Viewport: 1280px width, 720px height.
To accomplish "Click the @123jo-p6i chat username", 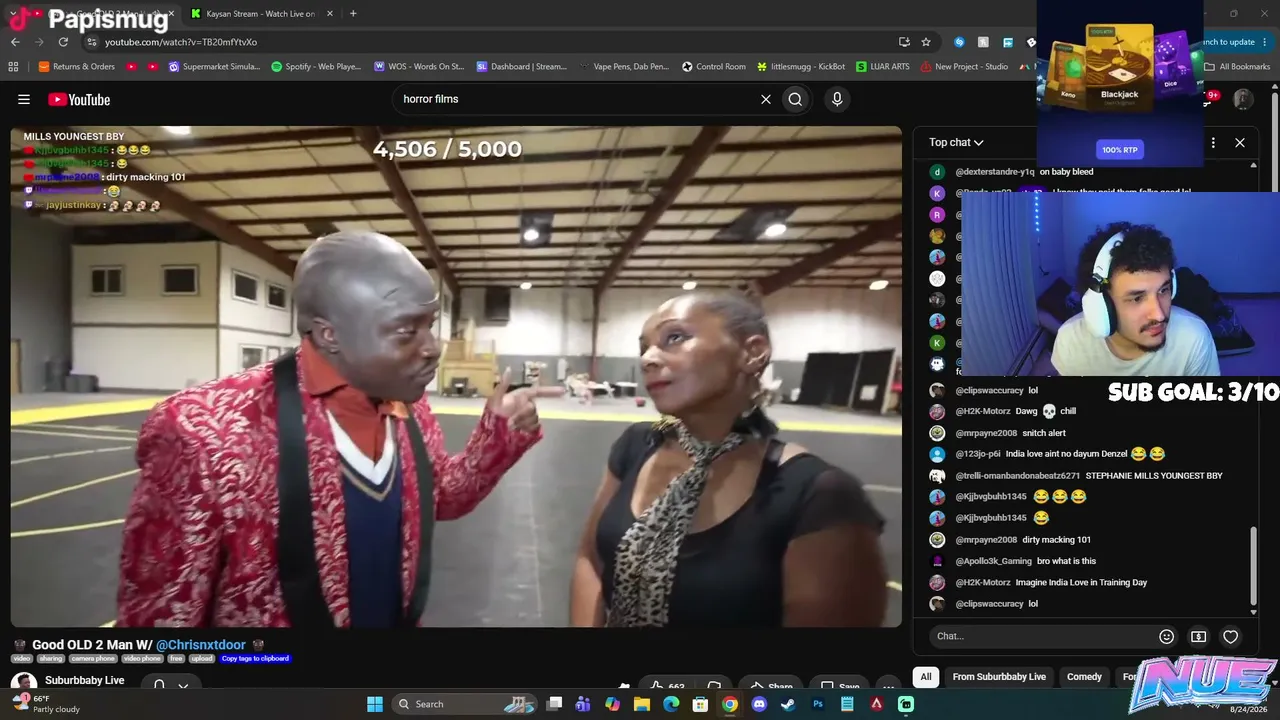I will coord(978,454).
